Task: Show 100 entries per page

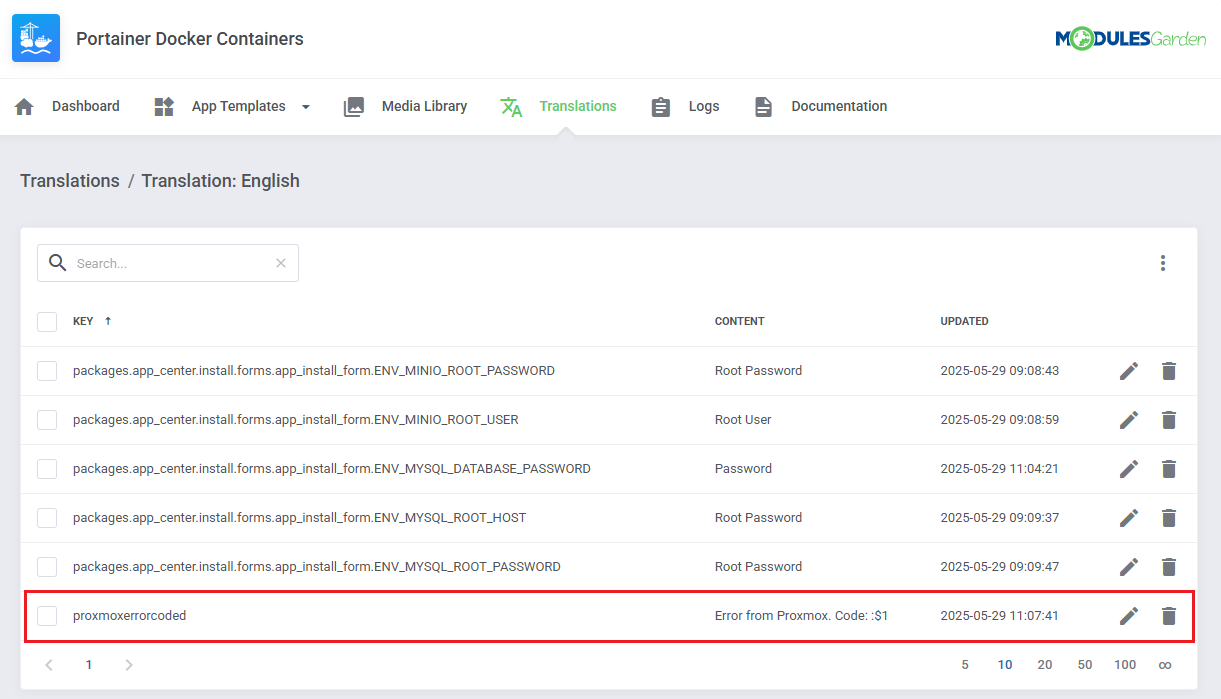Action: (1125, 665)
